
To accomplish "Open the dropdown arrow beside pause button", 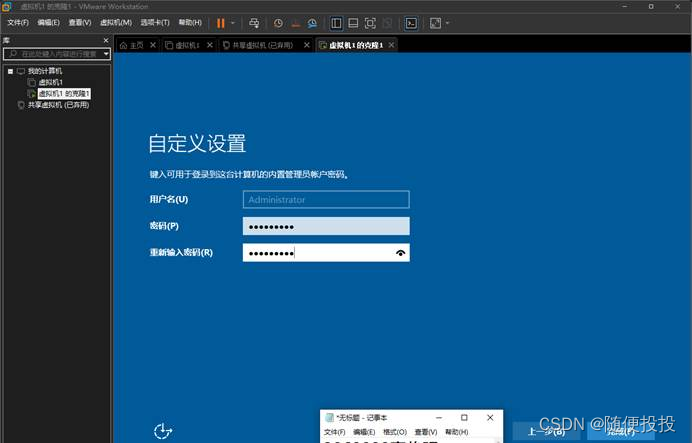I will [233, 23].
